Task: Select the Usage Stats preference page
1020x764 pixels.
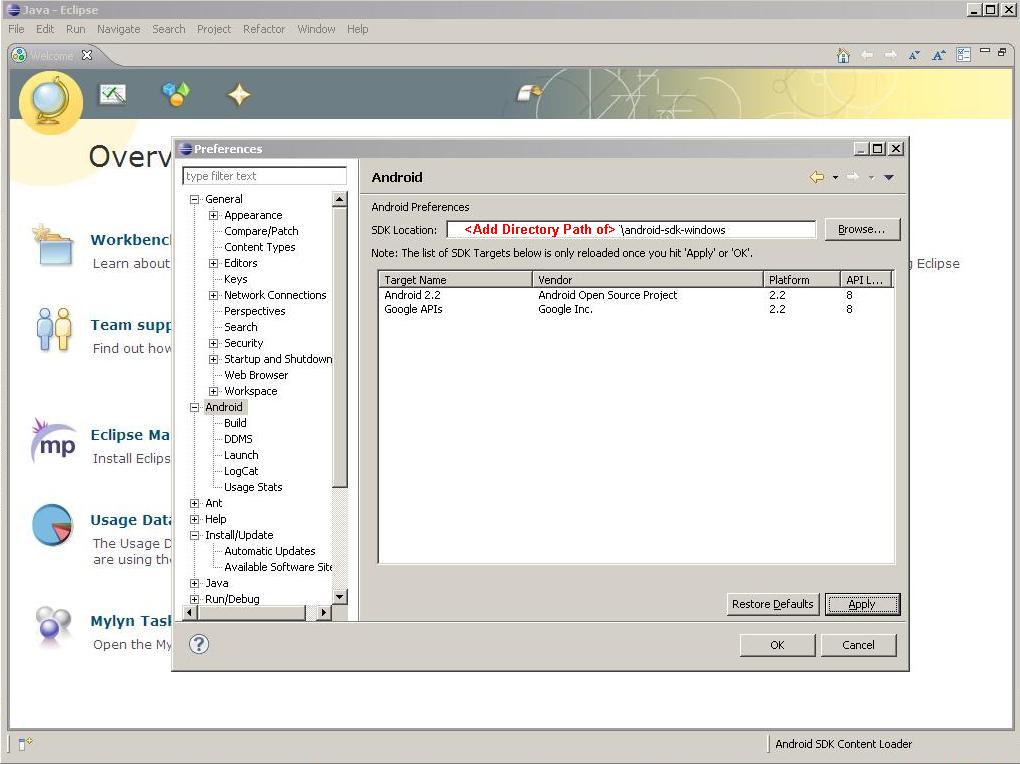Action: (x=253, y=487)
